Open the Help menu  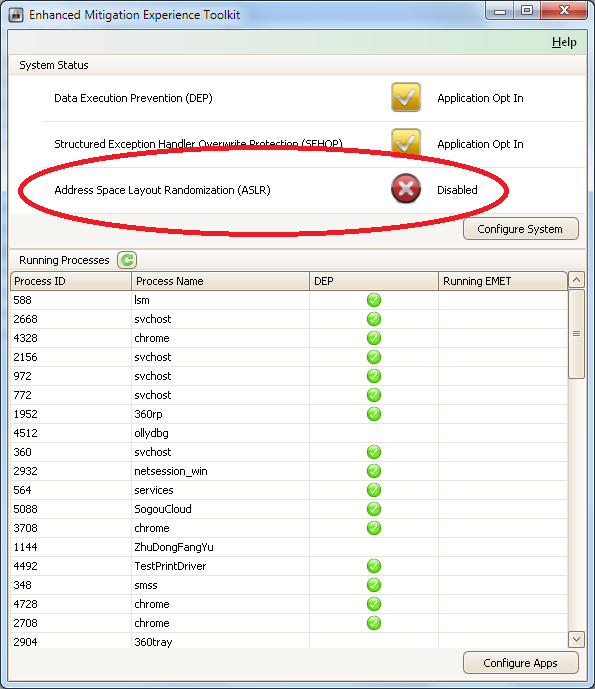click(564, 42)
